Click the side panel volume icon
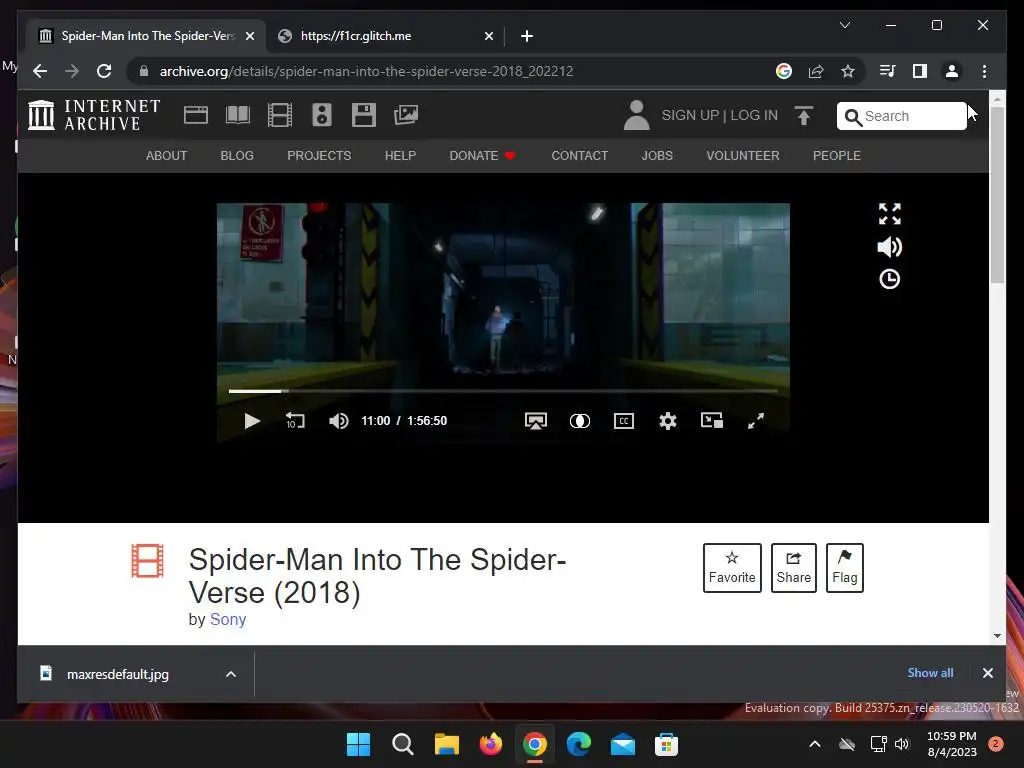This screenshot has width=1024, height=768. (x=889, y=247)
